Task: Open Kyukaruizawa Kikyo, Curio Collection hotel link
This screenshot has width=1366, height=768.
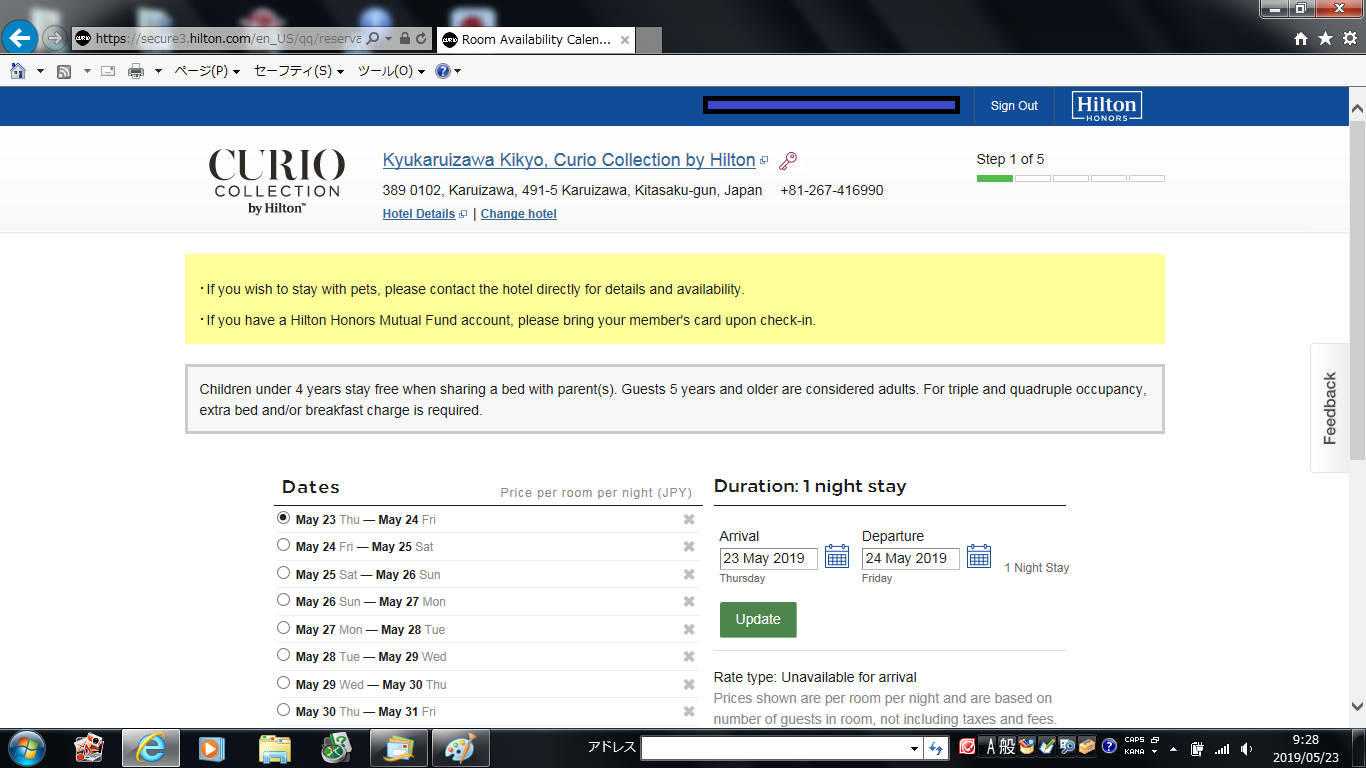Action: coord(569,160)
